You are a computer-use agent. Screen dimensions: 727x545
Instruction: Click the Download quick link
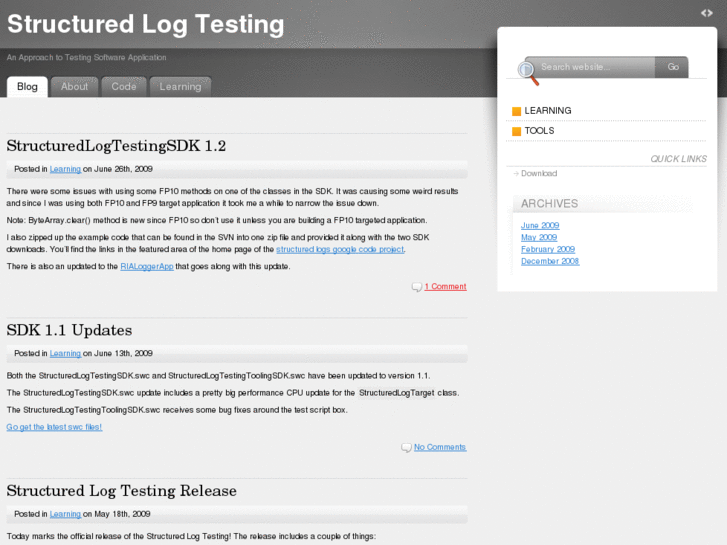point(539,173)
